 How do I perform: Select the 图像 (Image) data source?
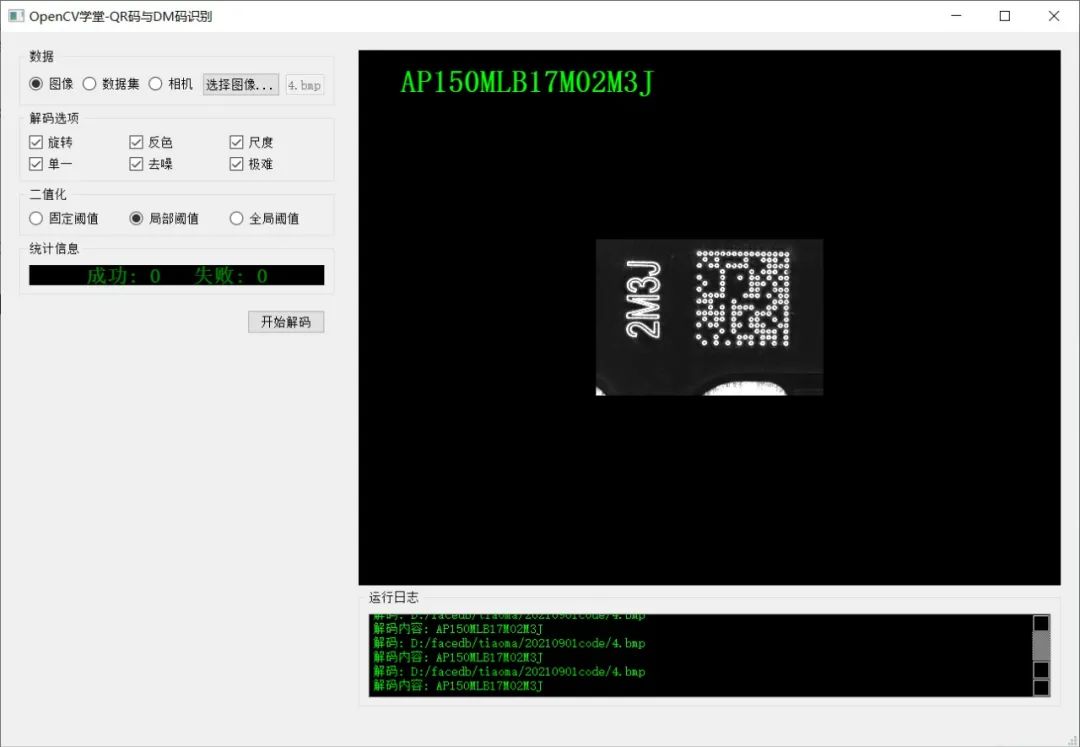pos(36,84)
